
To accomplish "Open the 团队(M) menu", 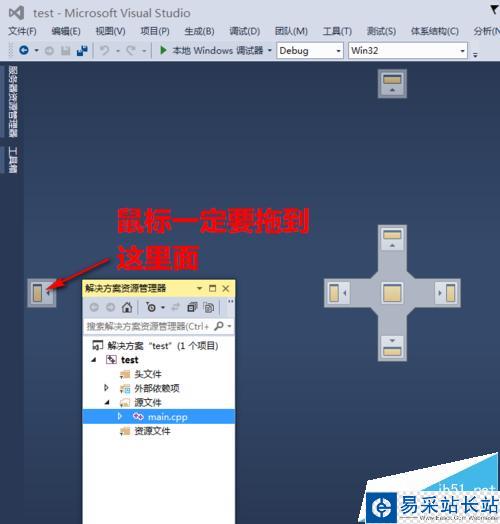I will point(291,31).
